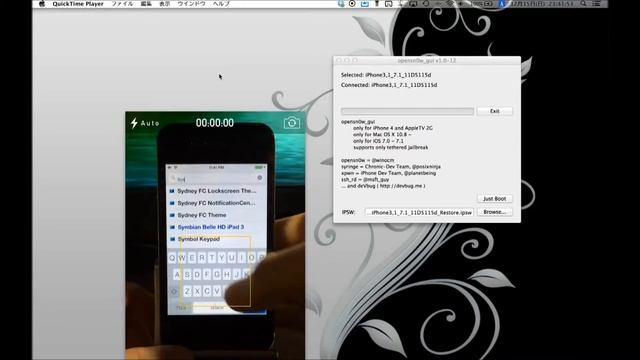Click 'Sydney FC Lockscreen The...' list row
640x360 pixels.
[217, 191]
